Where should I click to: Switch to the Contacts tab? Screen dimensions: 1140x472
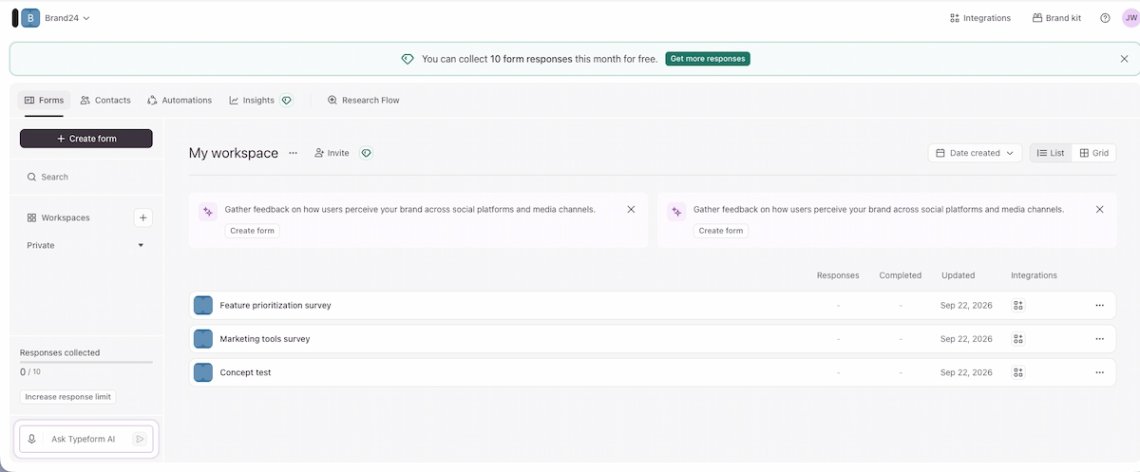pos(105,100)
